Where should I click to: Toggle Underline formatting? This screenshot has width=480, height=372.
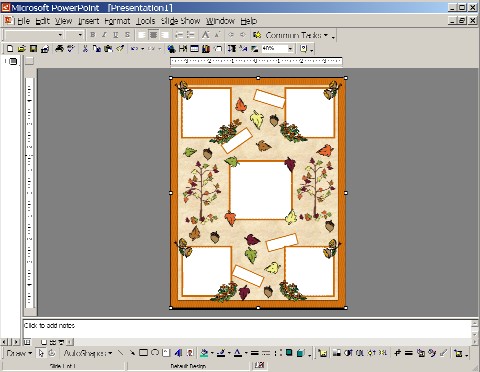click(x=116, y=35)
